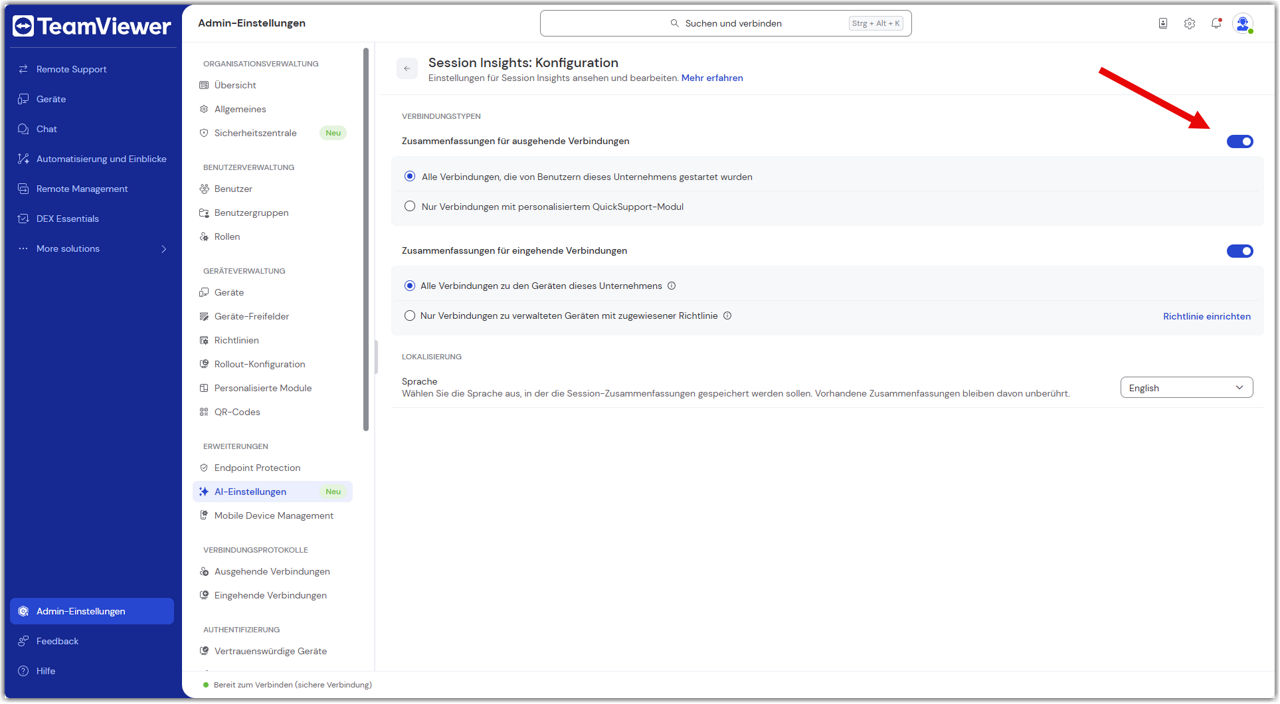The image size is (1280, 704).
Task: Open Eingehende Verbindungen log
Action: [x=272, y=596]
